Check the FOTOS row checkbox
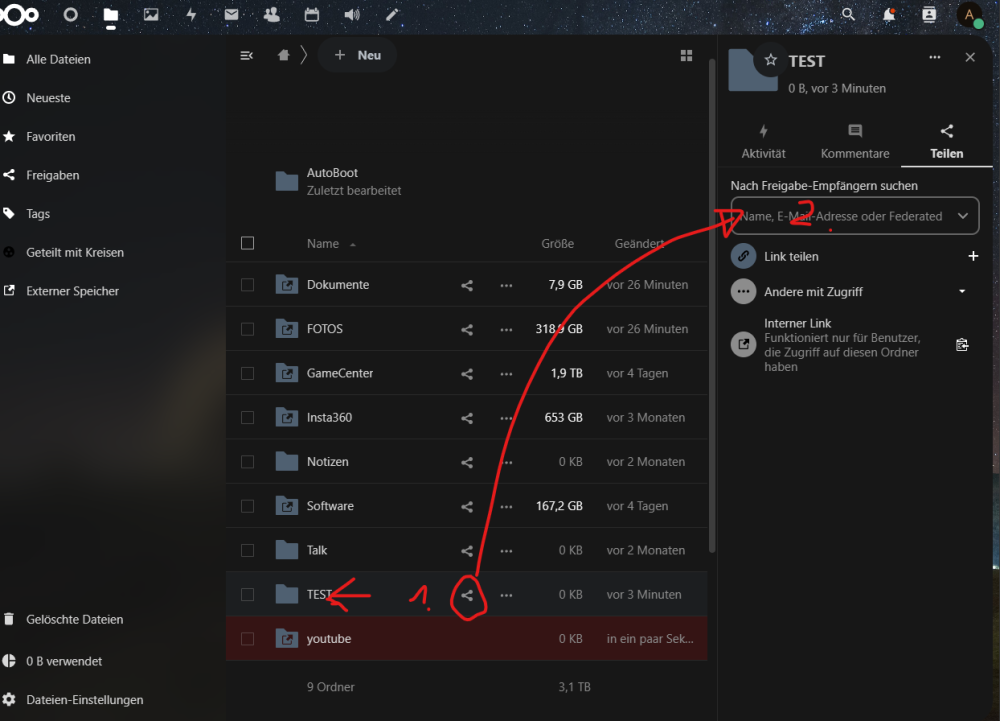The image size is (1000, 721). pyautogui.click(x=247, y=329)
